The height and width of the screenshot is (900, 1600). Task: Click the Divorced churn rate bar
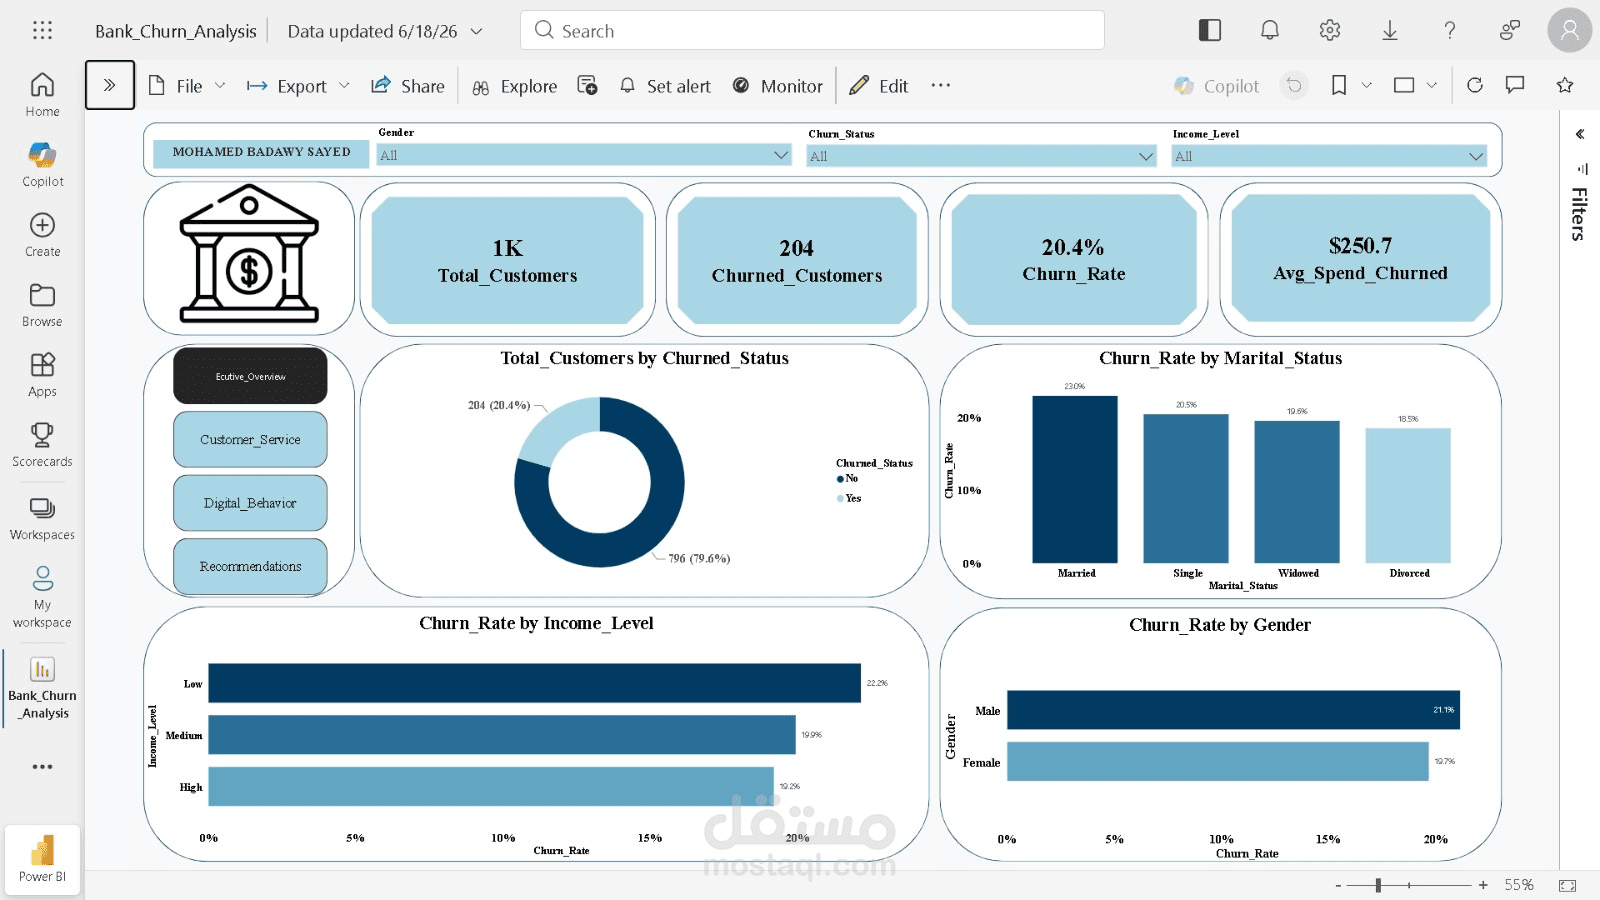pos(1408,496)
